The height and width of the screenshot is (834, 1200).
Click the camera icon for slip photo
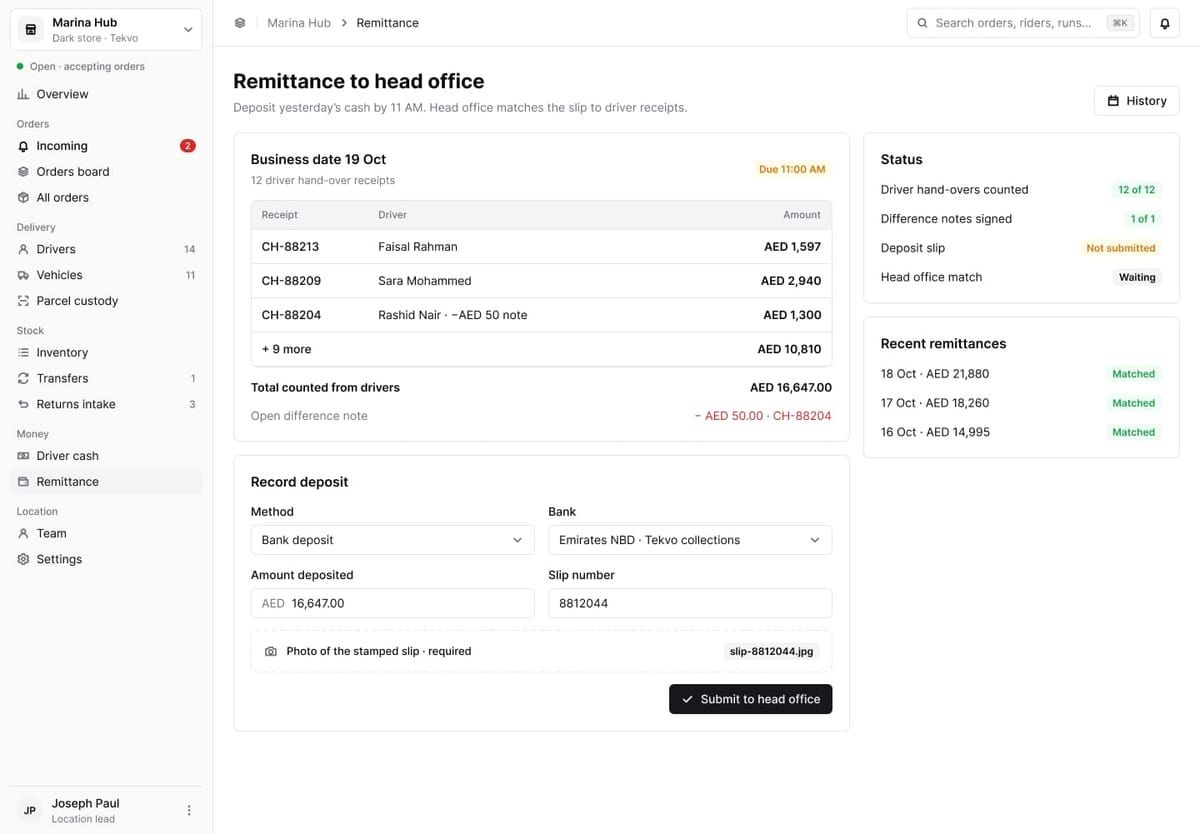point(271,651)
